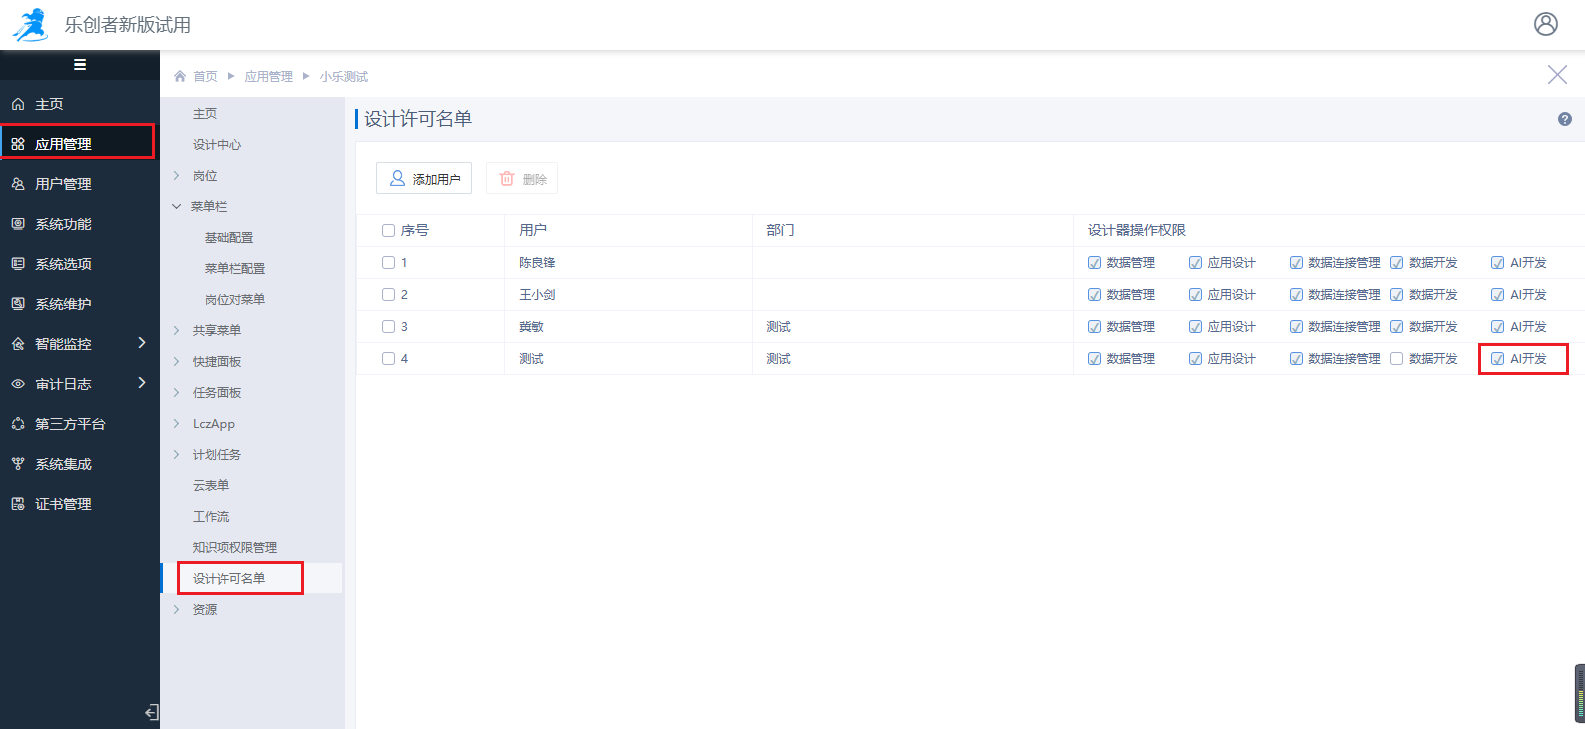Enable 数据开发 for user 测试
The image size is (1585, 729).
click(1396, 359)
